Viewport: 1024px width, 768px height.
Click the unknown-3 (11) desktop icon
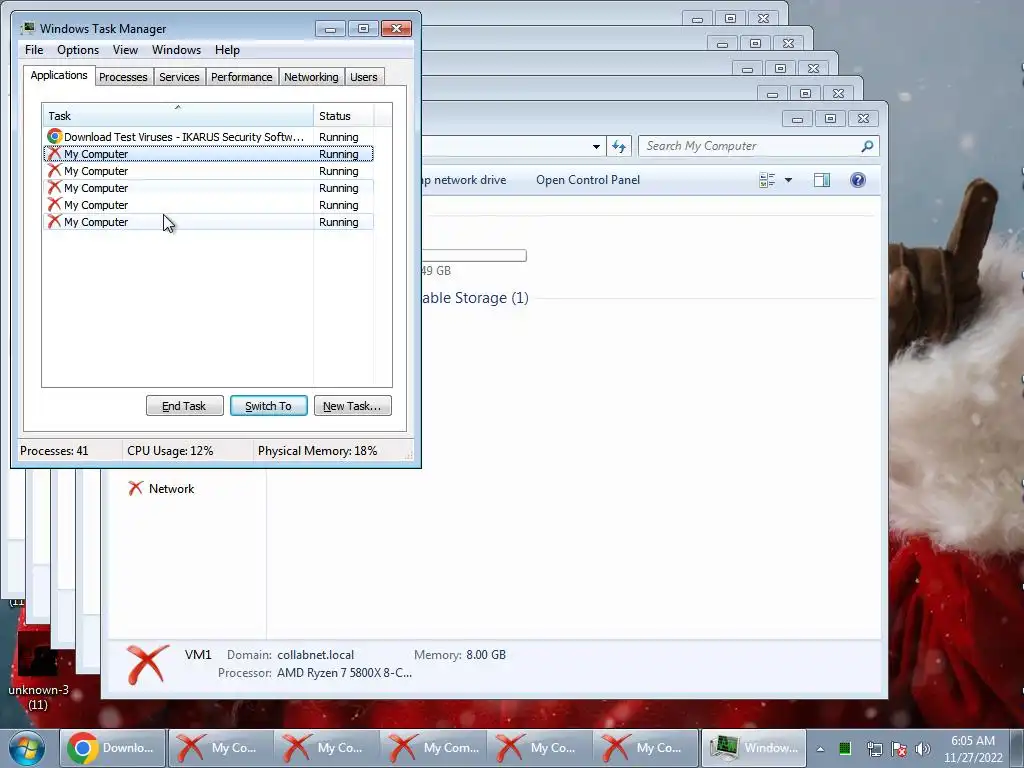pyautogui.click(x=38, y=673)
